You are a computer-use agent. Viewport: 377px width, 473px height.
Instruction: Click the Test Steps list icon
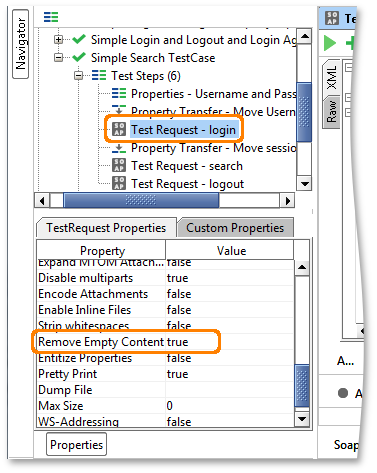point(99,75)
